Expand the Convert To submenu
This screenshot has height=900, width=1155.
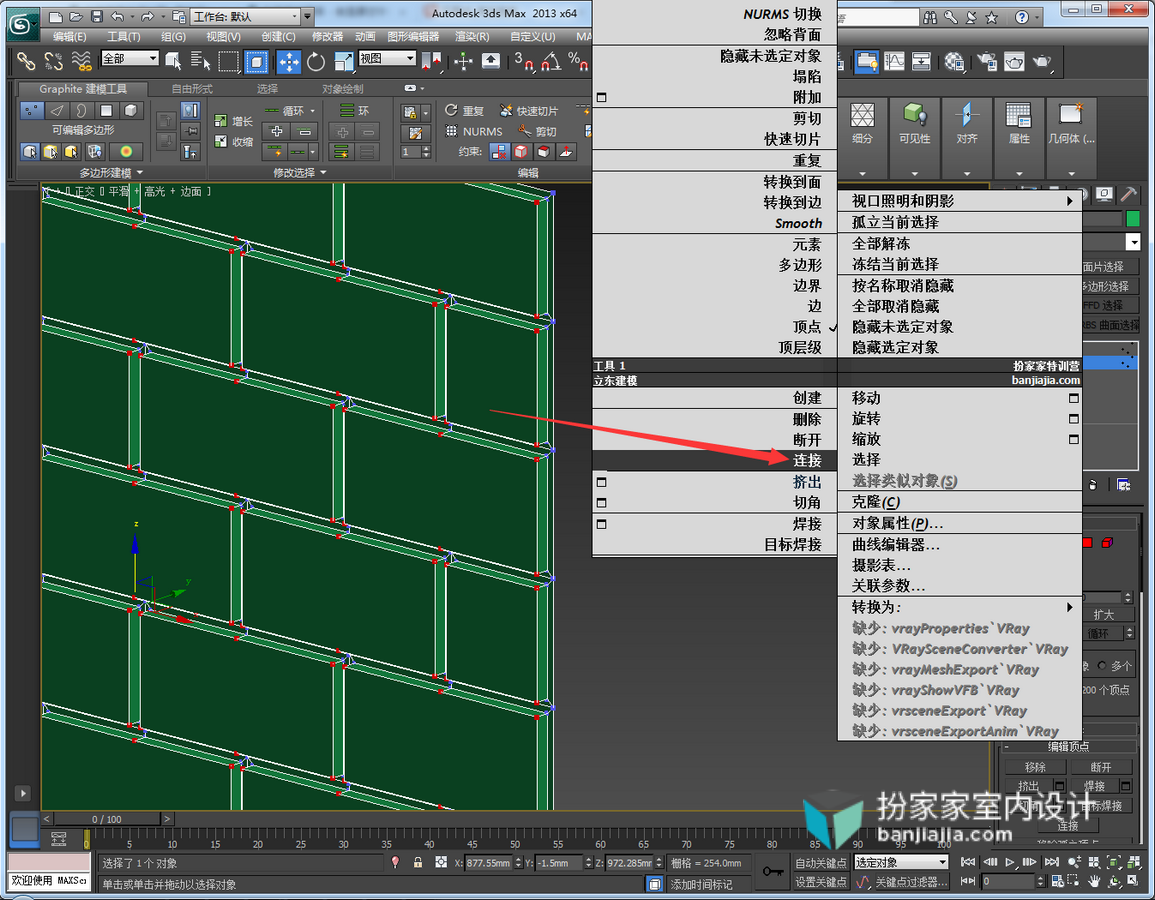[x=960, y=608]
